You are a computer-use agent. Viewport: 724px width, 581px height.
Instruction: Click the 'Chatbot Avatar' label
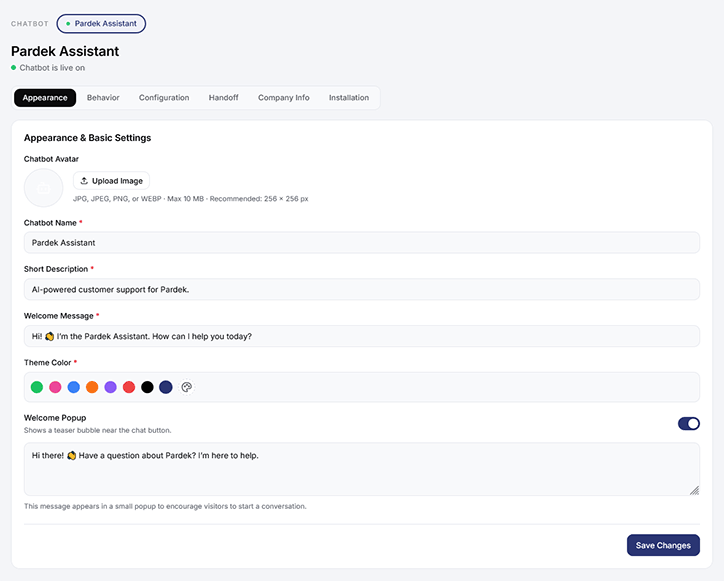[51, 159]
